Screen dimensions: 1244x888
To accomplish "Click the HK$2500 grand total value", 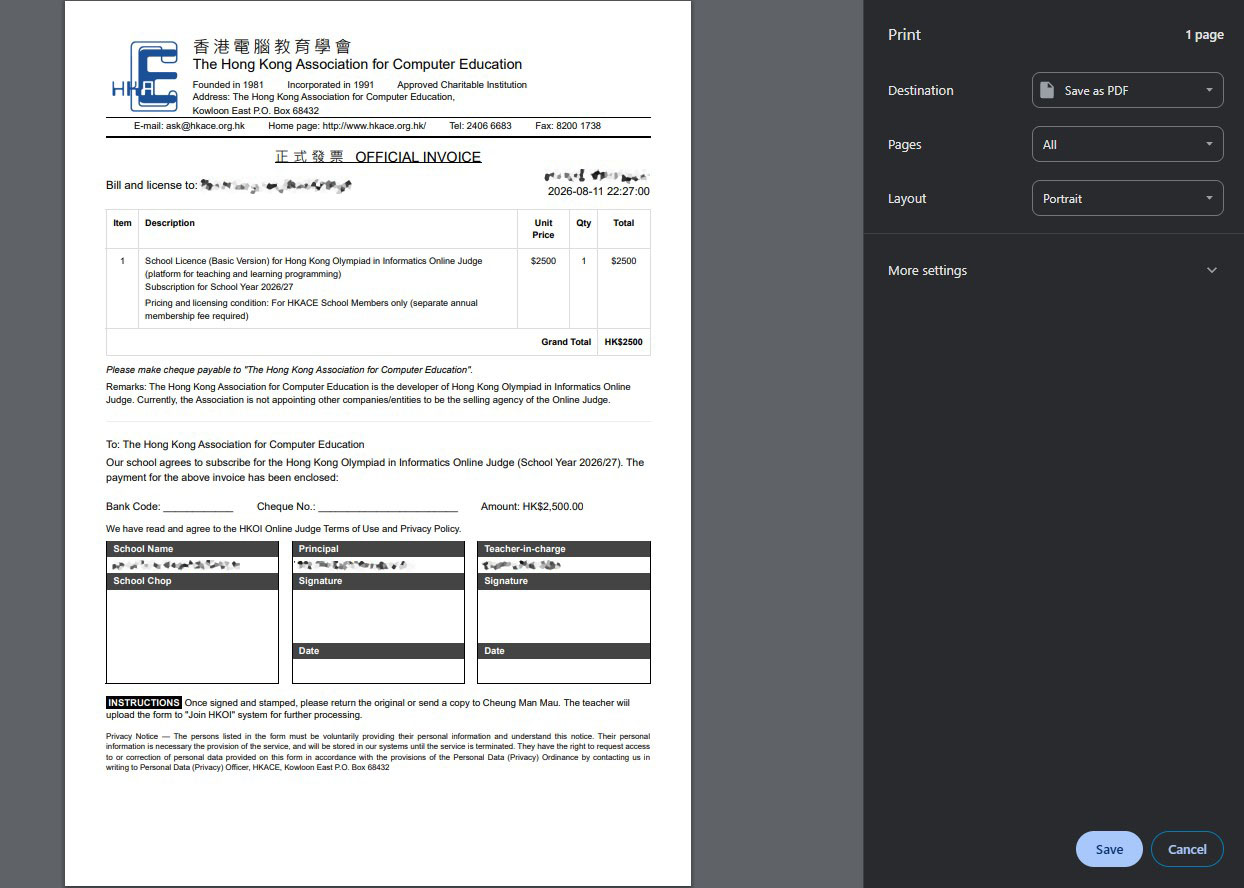I will pos(623,342).
